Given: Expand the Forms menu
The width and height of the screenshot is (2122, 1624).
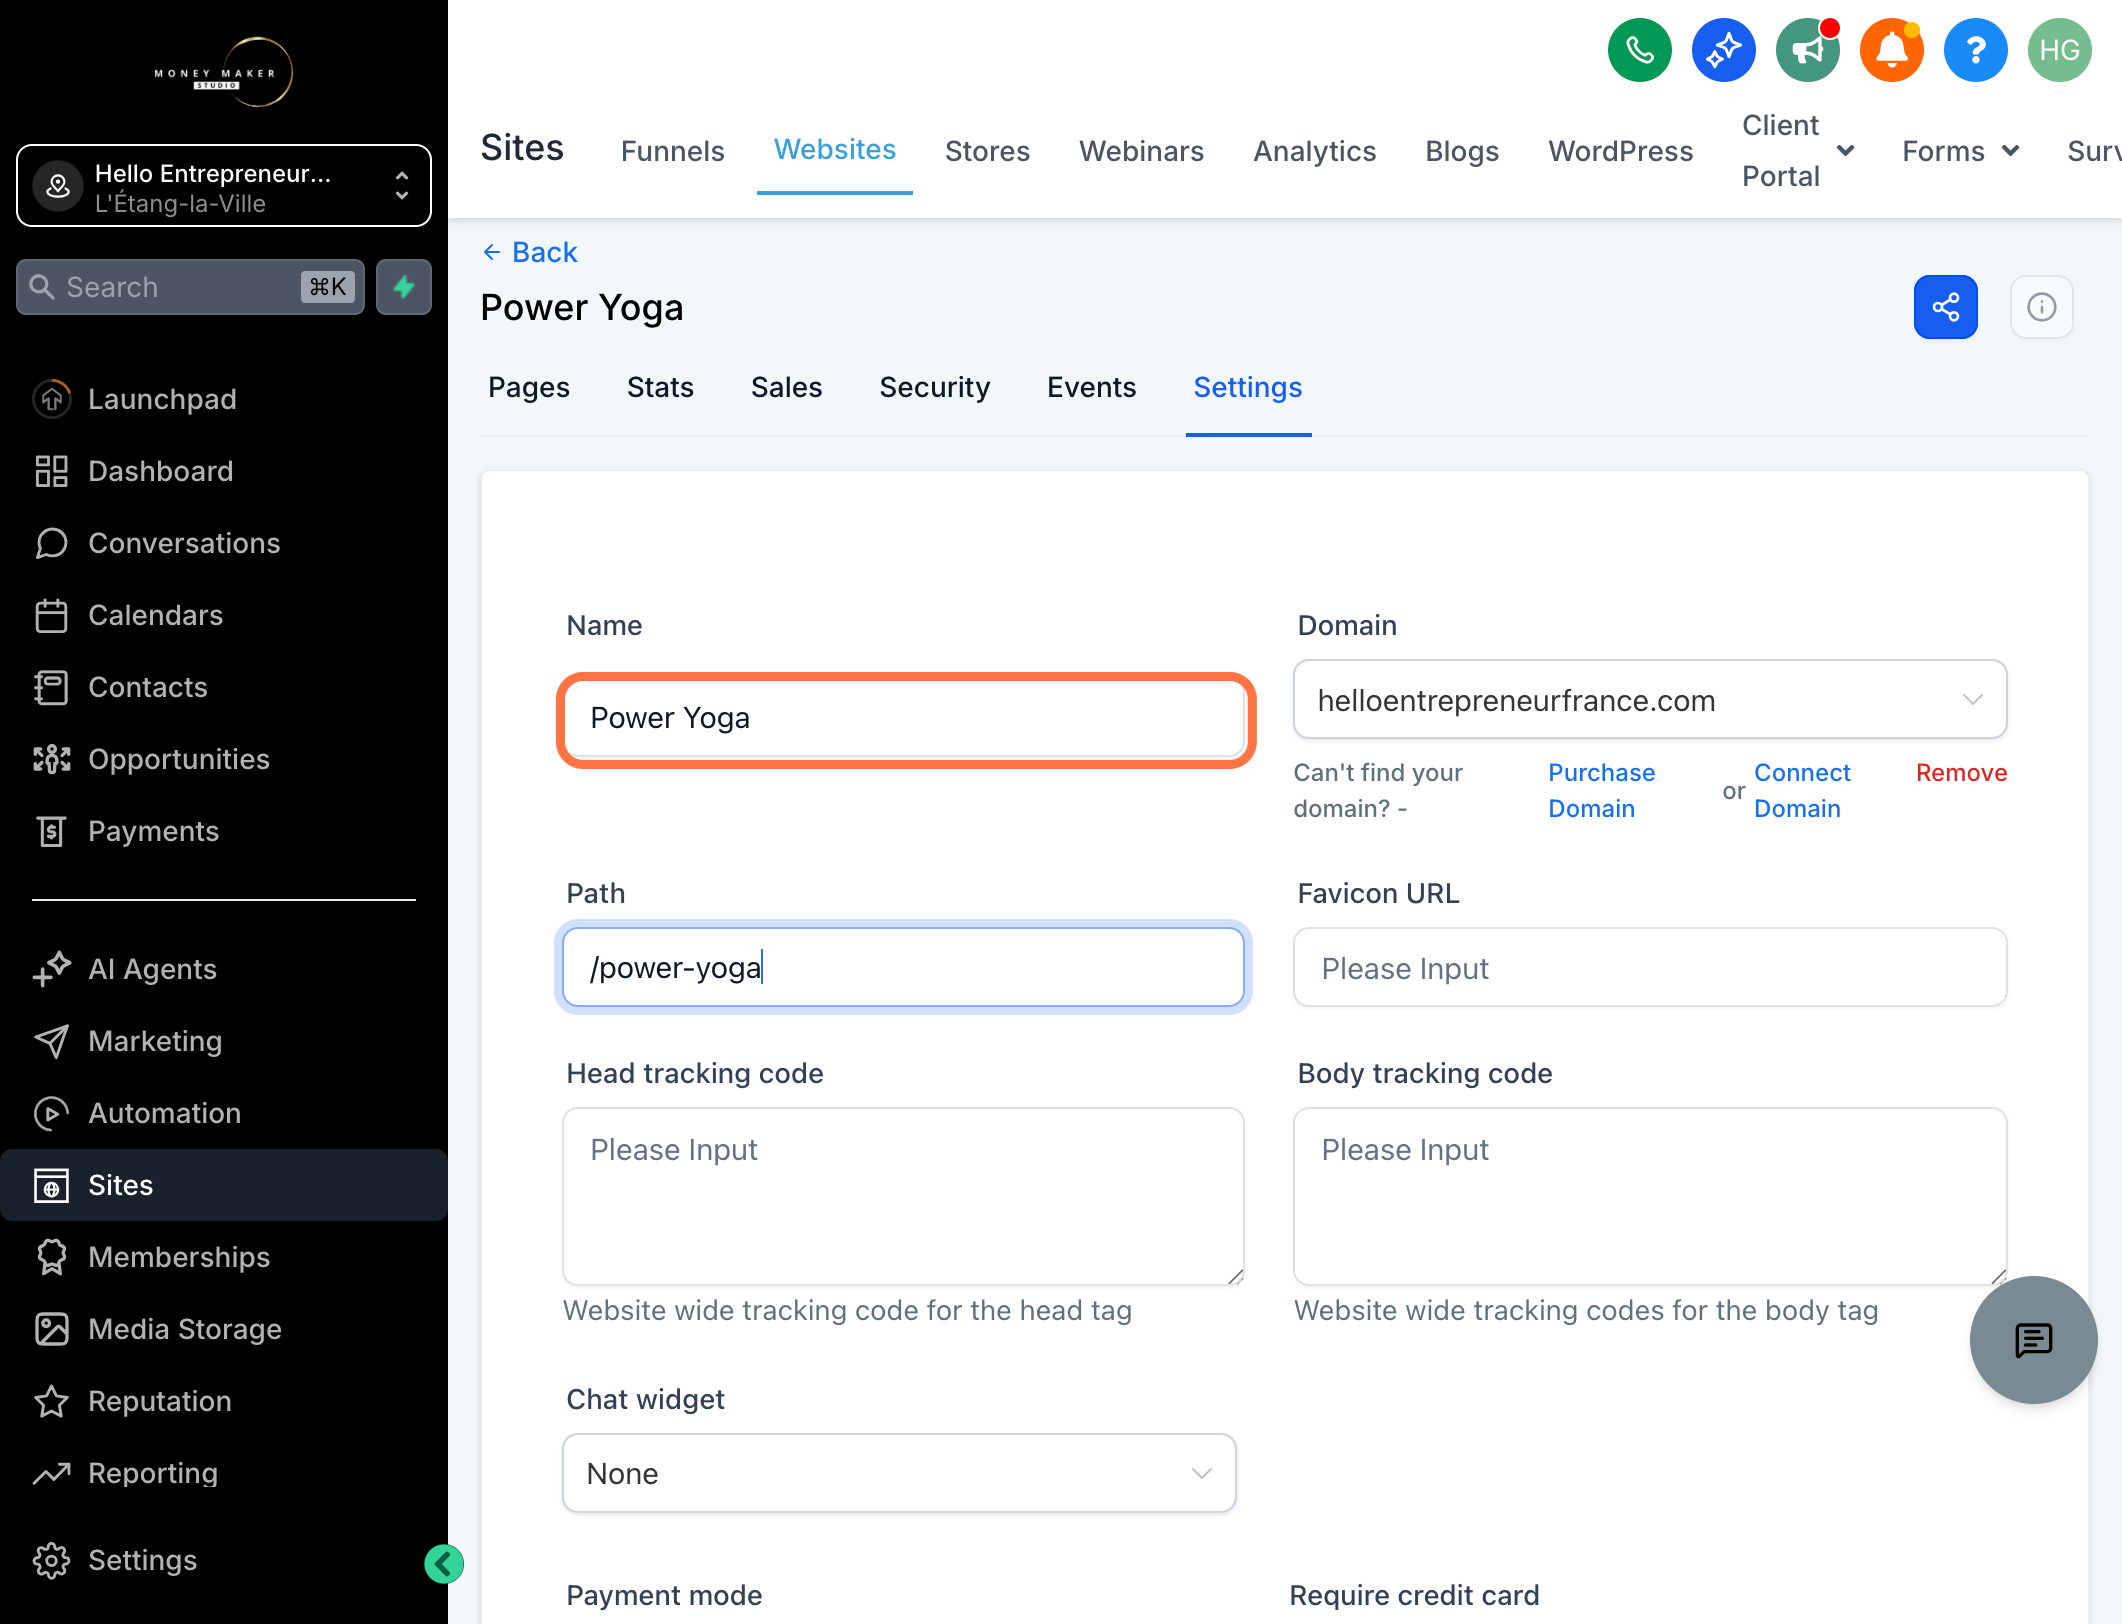Looking at the screenshot, I should 1960,151.
